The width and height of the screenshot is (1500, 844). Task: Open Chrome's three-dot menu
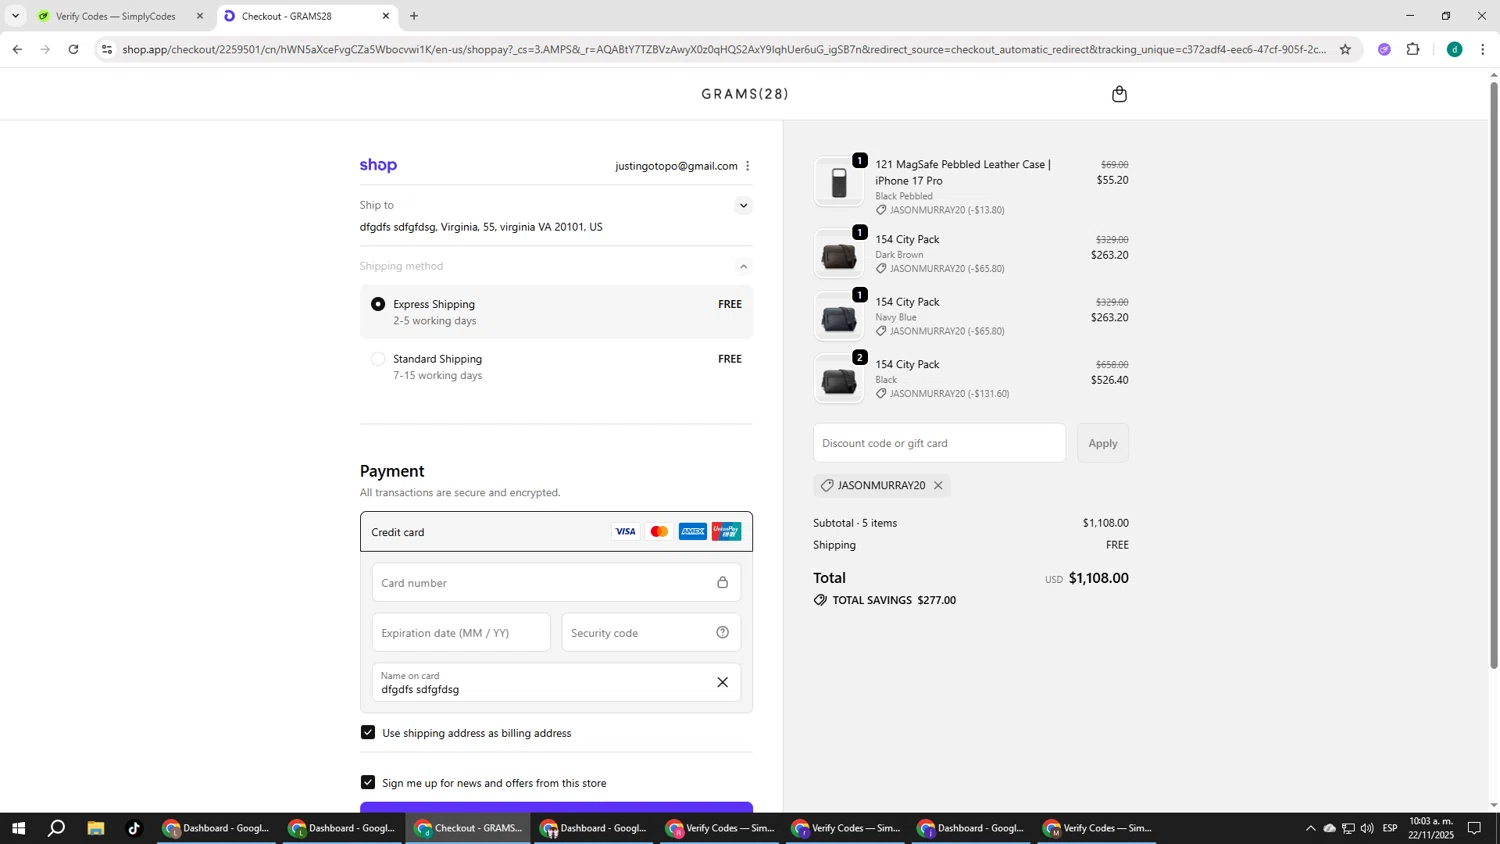[1482, 49]
